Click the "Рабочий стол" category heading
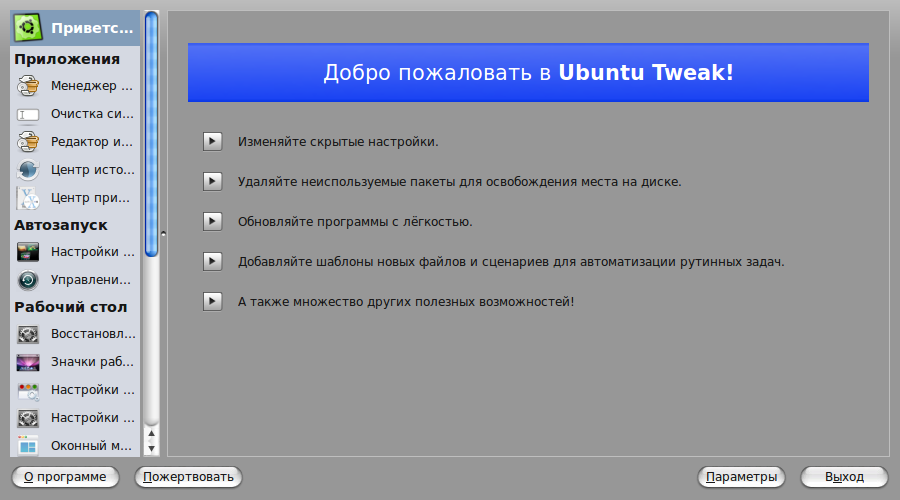The image size is (900, 500). click(71, 307)
